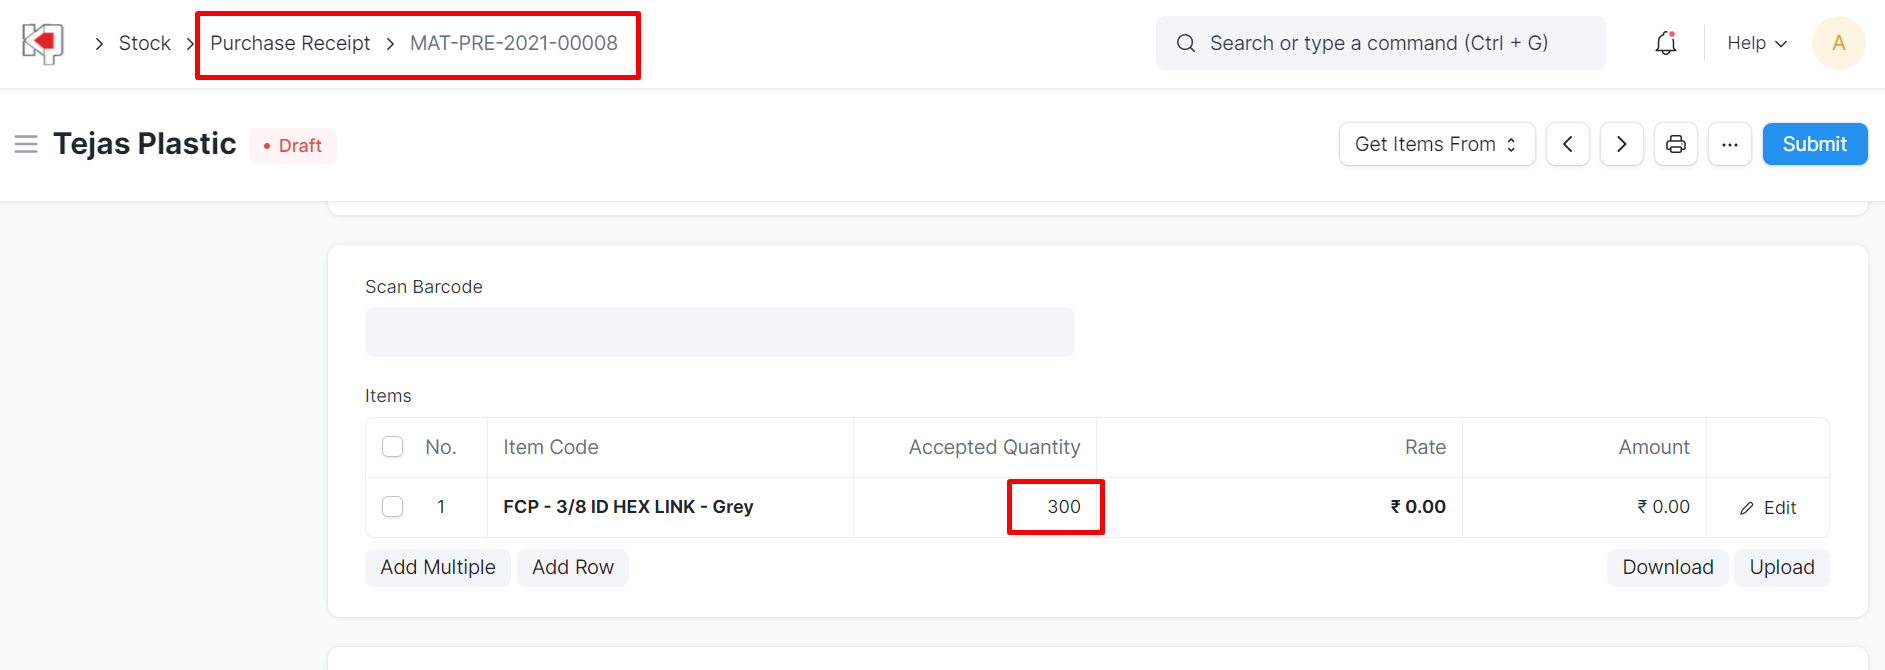
Task: Tick the select-all items checkbox
Action: [393, 447]
